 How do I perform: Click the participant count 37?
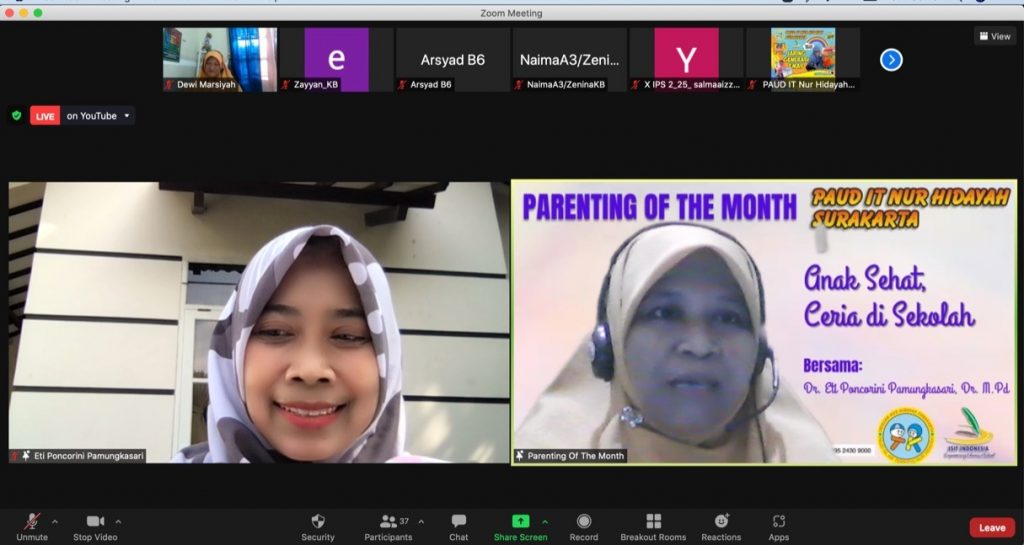(x=404, y=521)
